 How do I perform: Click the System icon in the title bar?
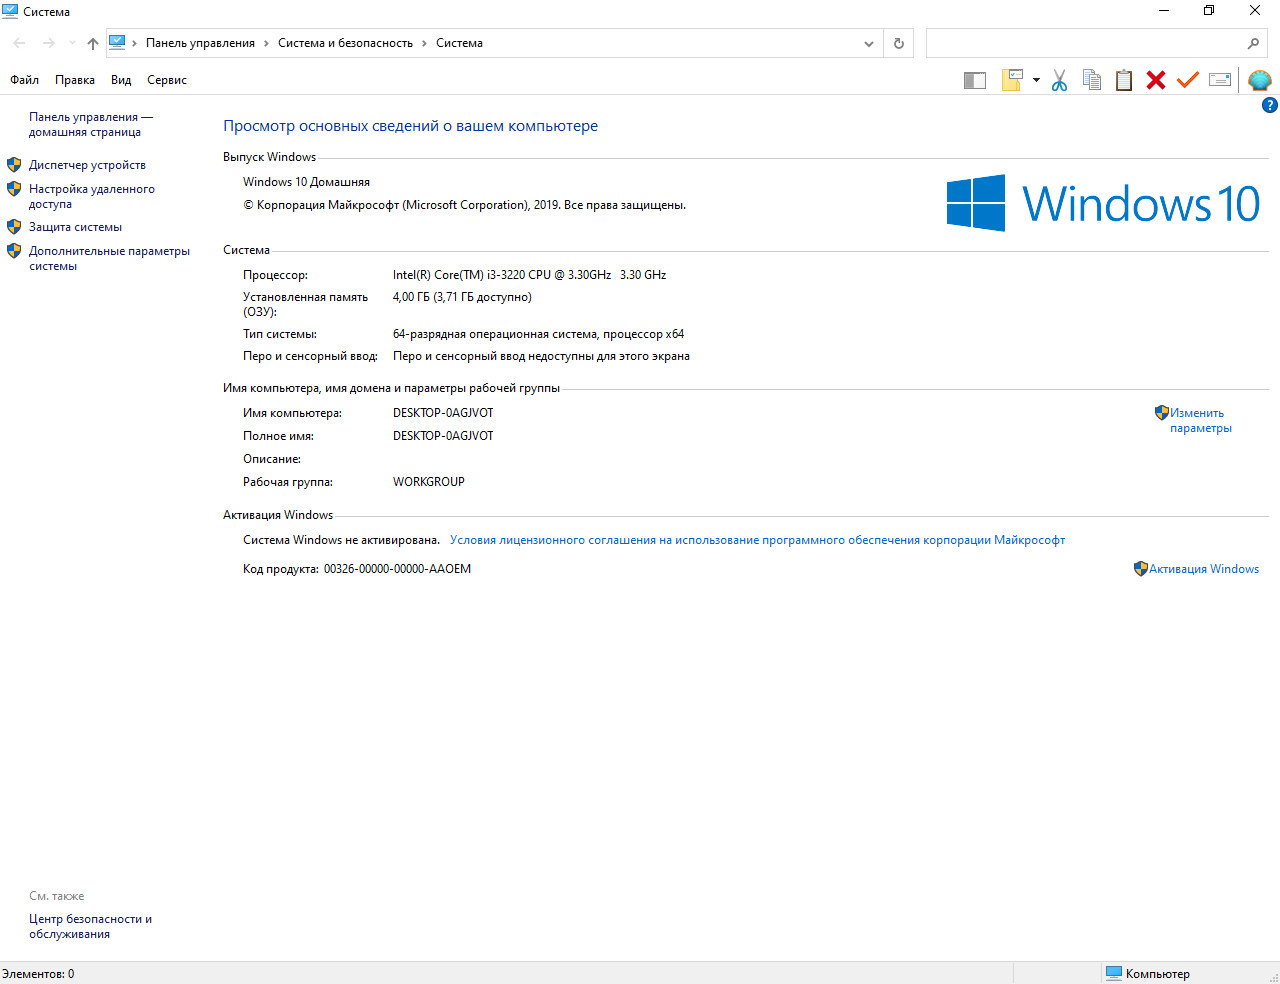[x=10, y=11]
